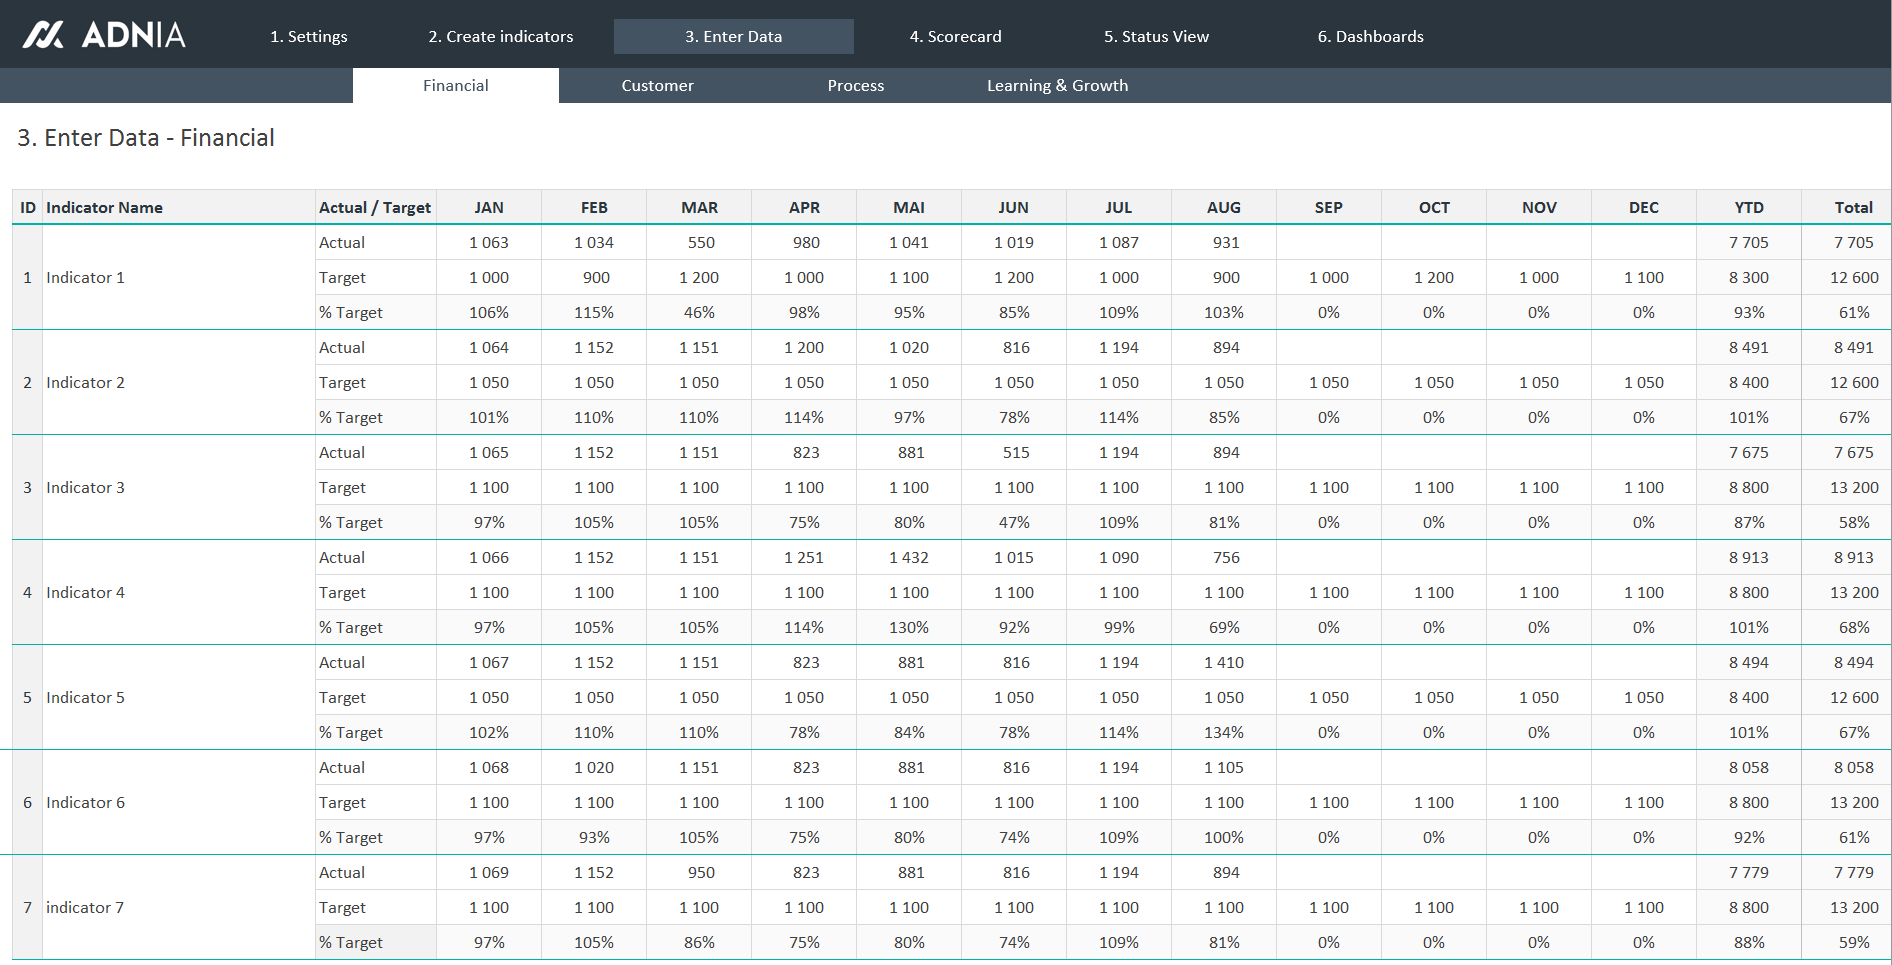Click the active Financial sub-tab

click(456, 85)
